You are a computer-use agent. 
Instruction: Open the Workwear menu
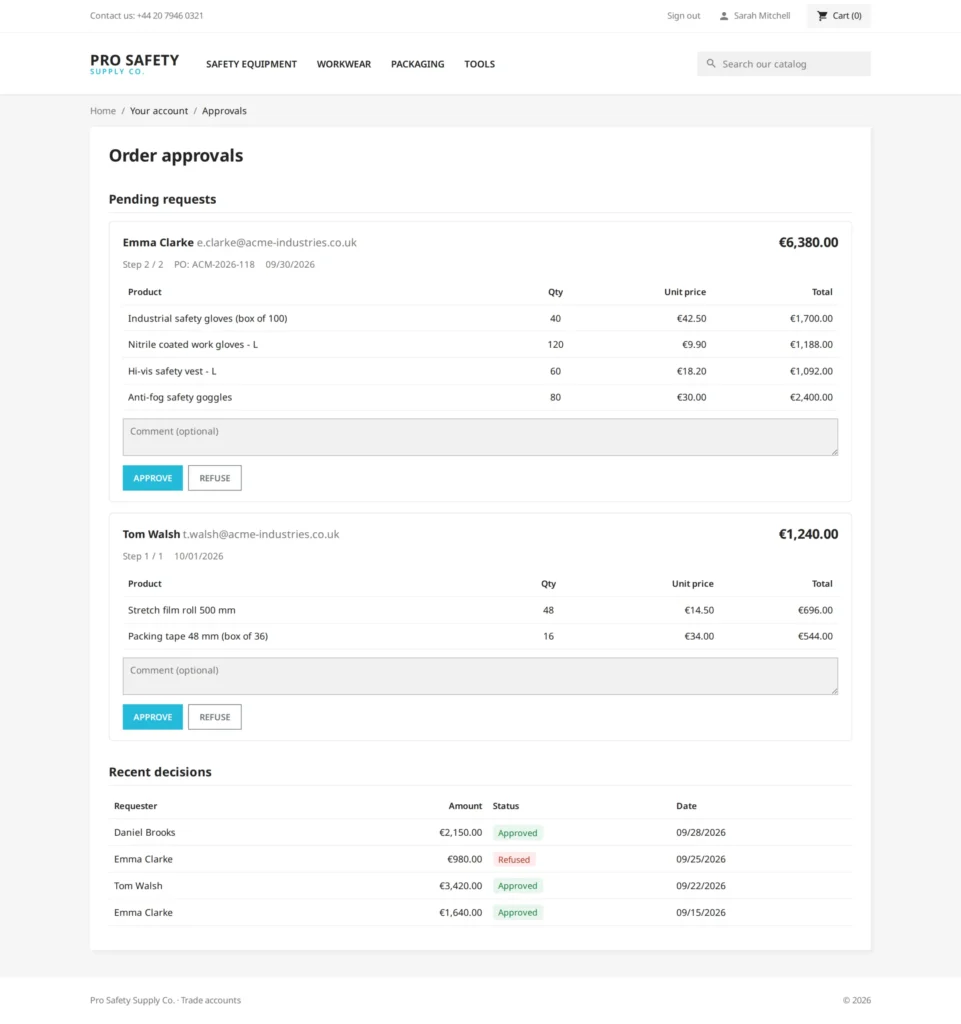344,64
